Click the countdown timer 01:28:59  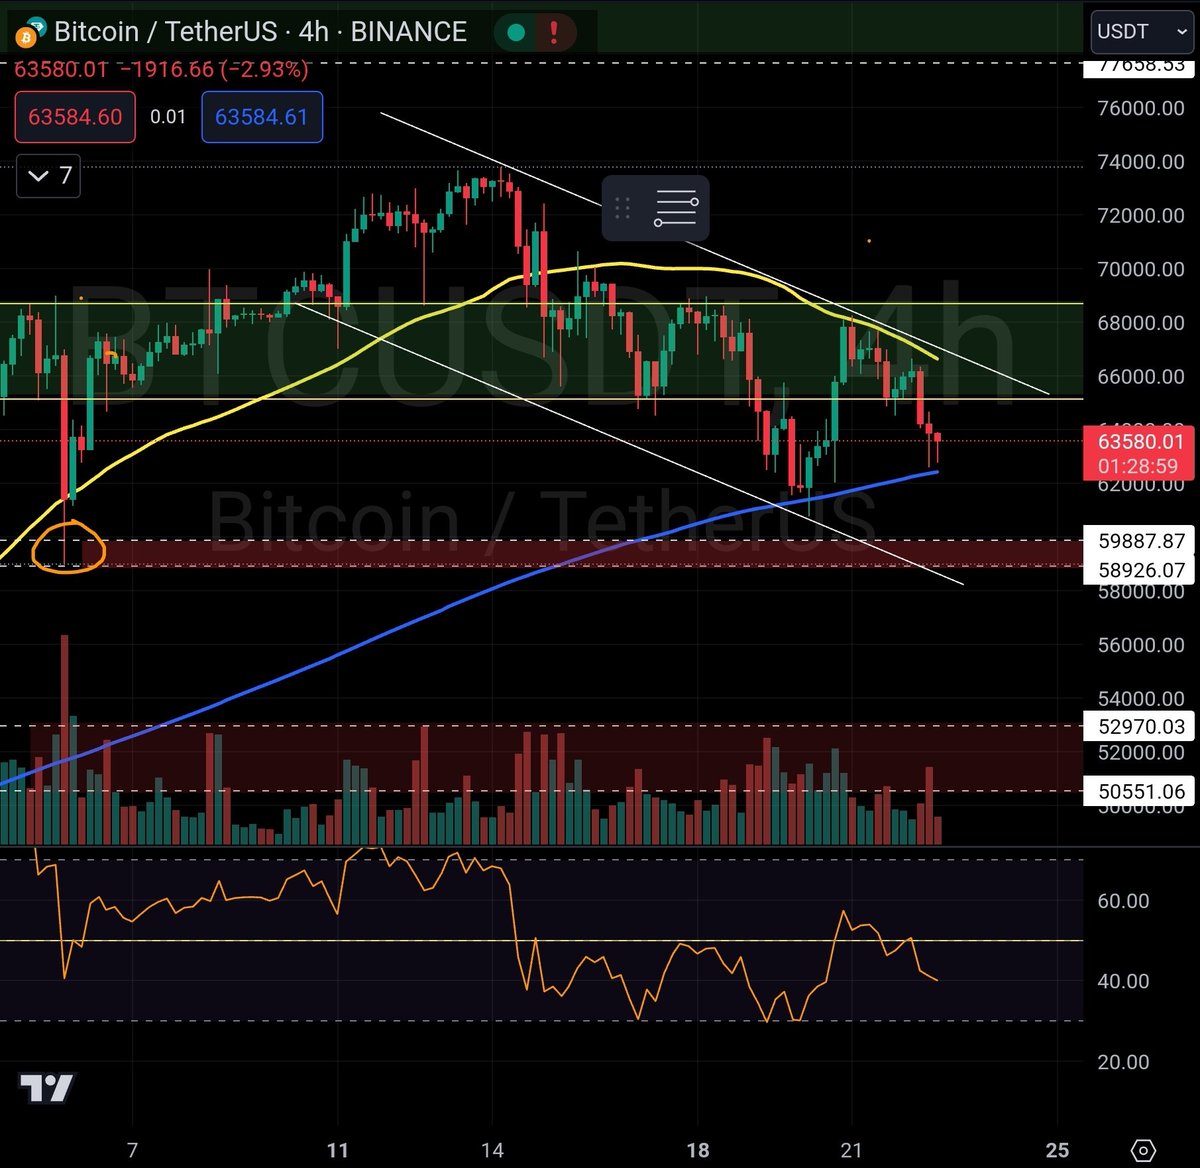[1138, 466]
